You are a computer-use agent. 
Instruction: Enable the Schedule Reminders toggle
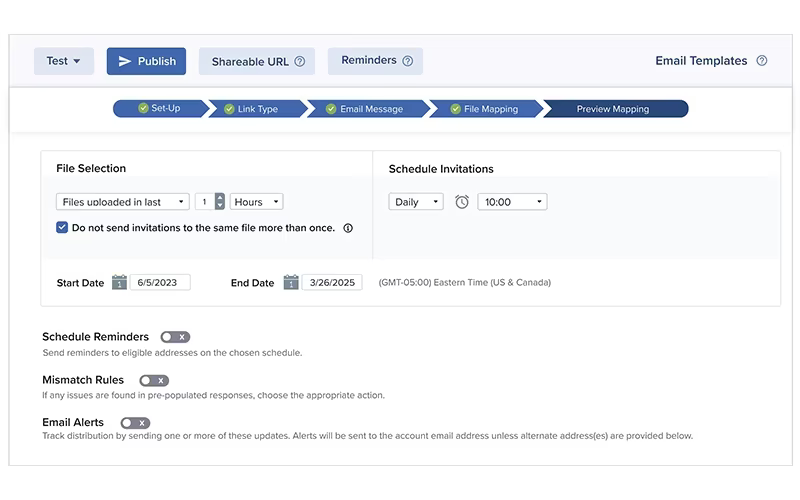coord(175,337)
